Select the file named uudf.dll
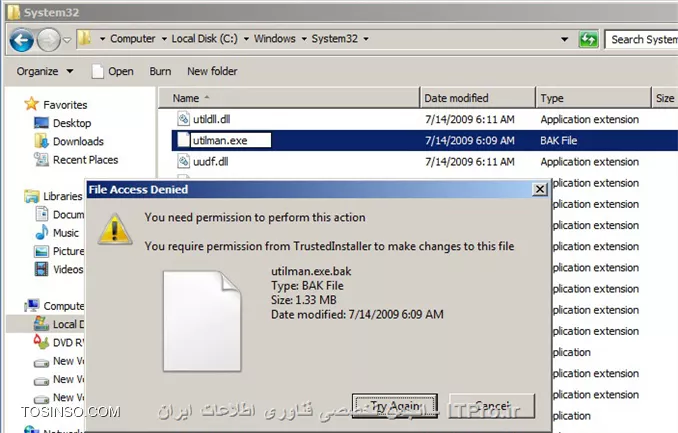This screenshot has width=678, height=433. tap(211, 161)
